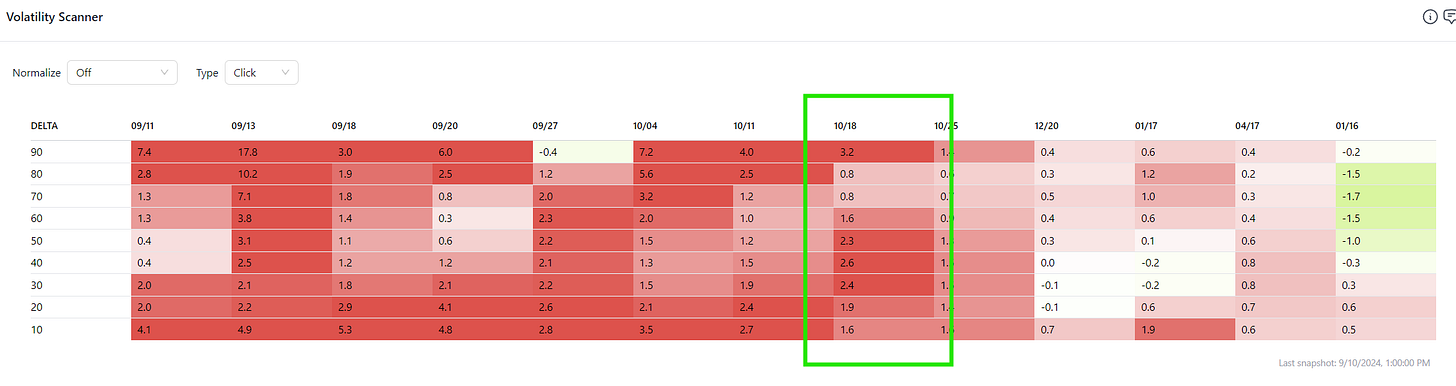The image size is (1456, 386).
Task: Click the 1.9 cell under 01/17
Action: [1185, 329]
